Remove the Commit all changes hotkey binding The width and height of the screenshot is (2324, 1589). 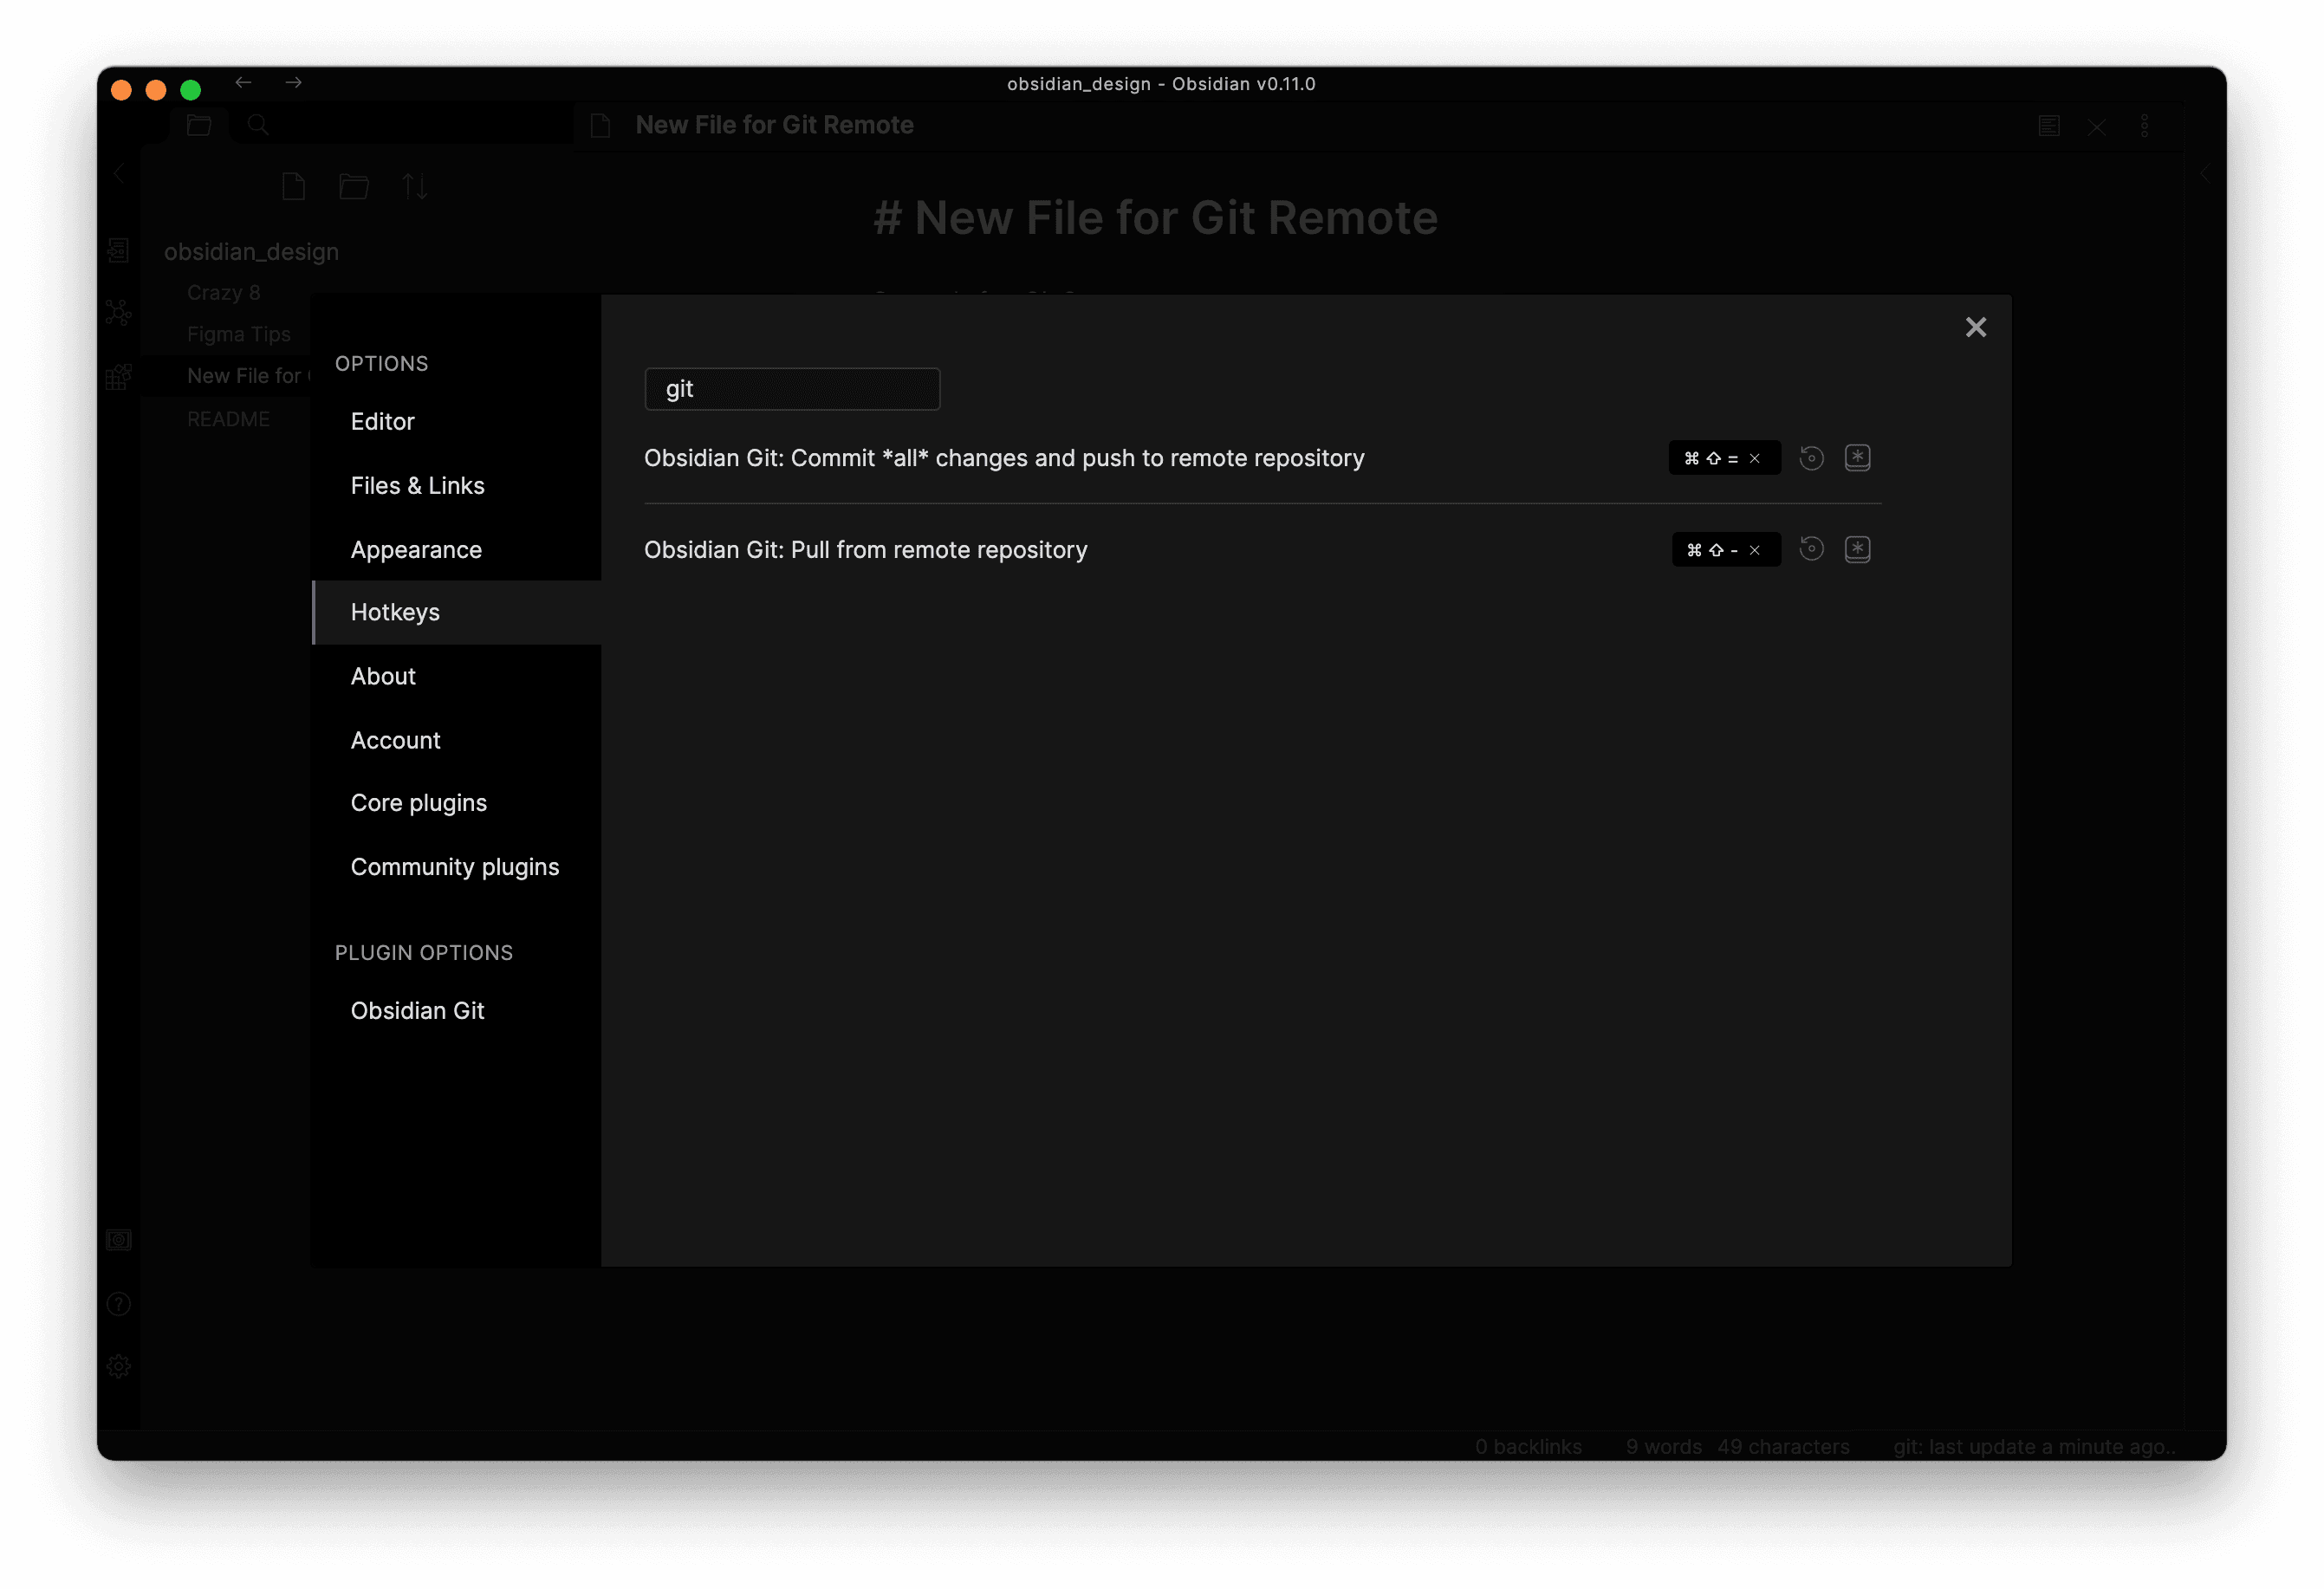coord(1754,459)
